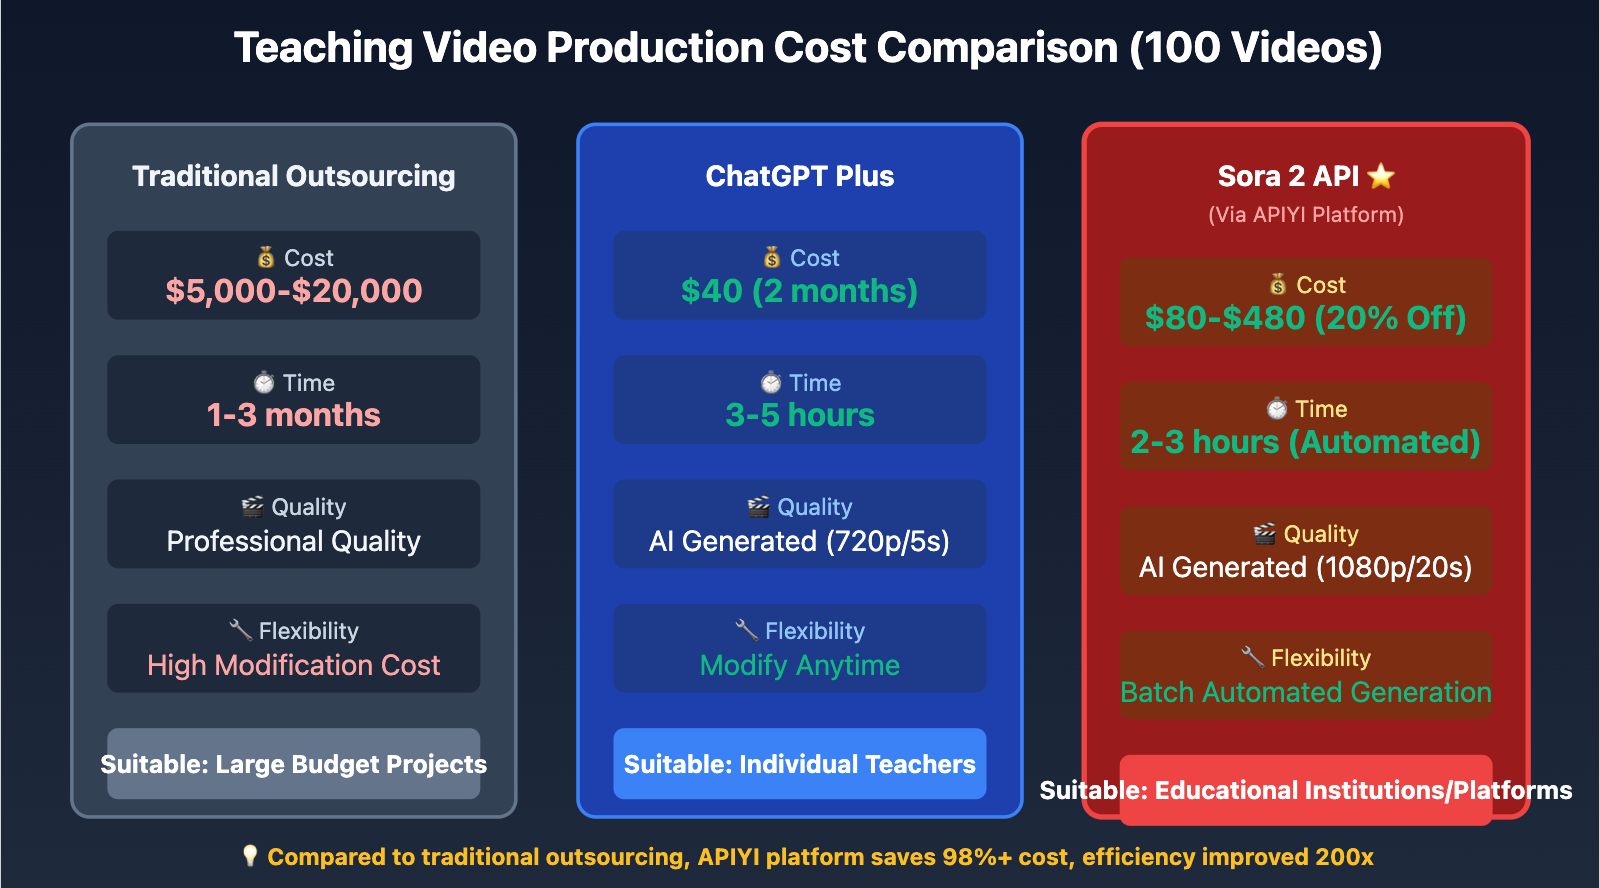Click money bag icon in ChatGPT Plus cost
The width and height of the screenshot is (1600, 888).
[772, 258]
